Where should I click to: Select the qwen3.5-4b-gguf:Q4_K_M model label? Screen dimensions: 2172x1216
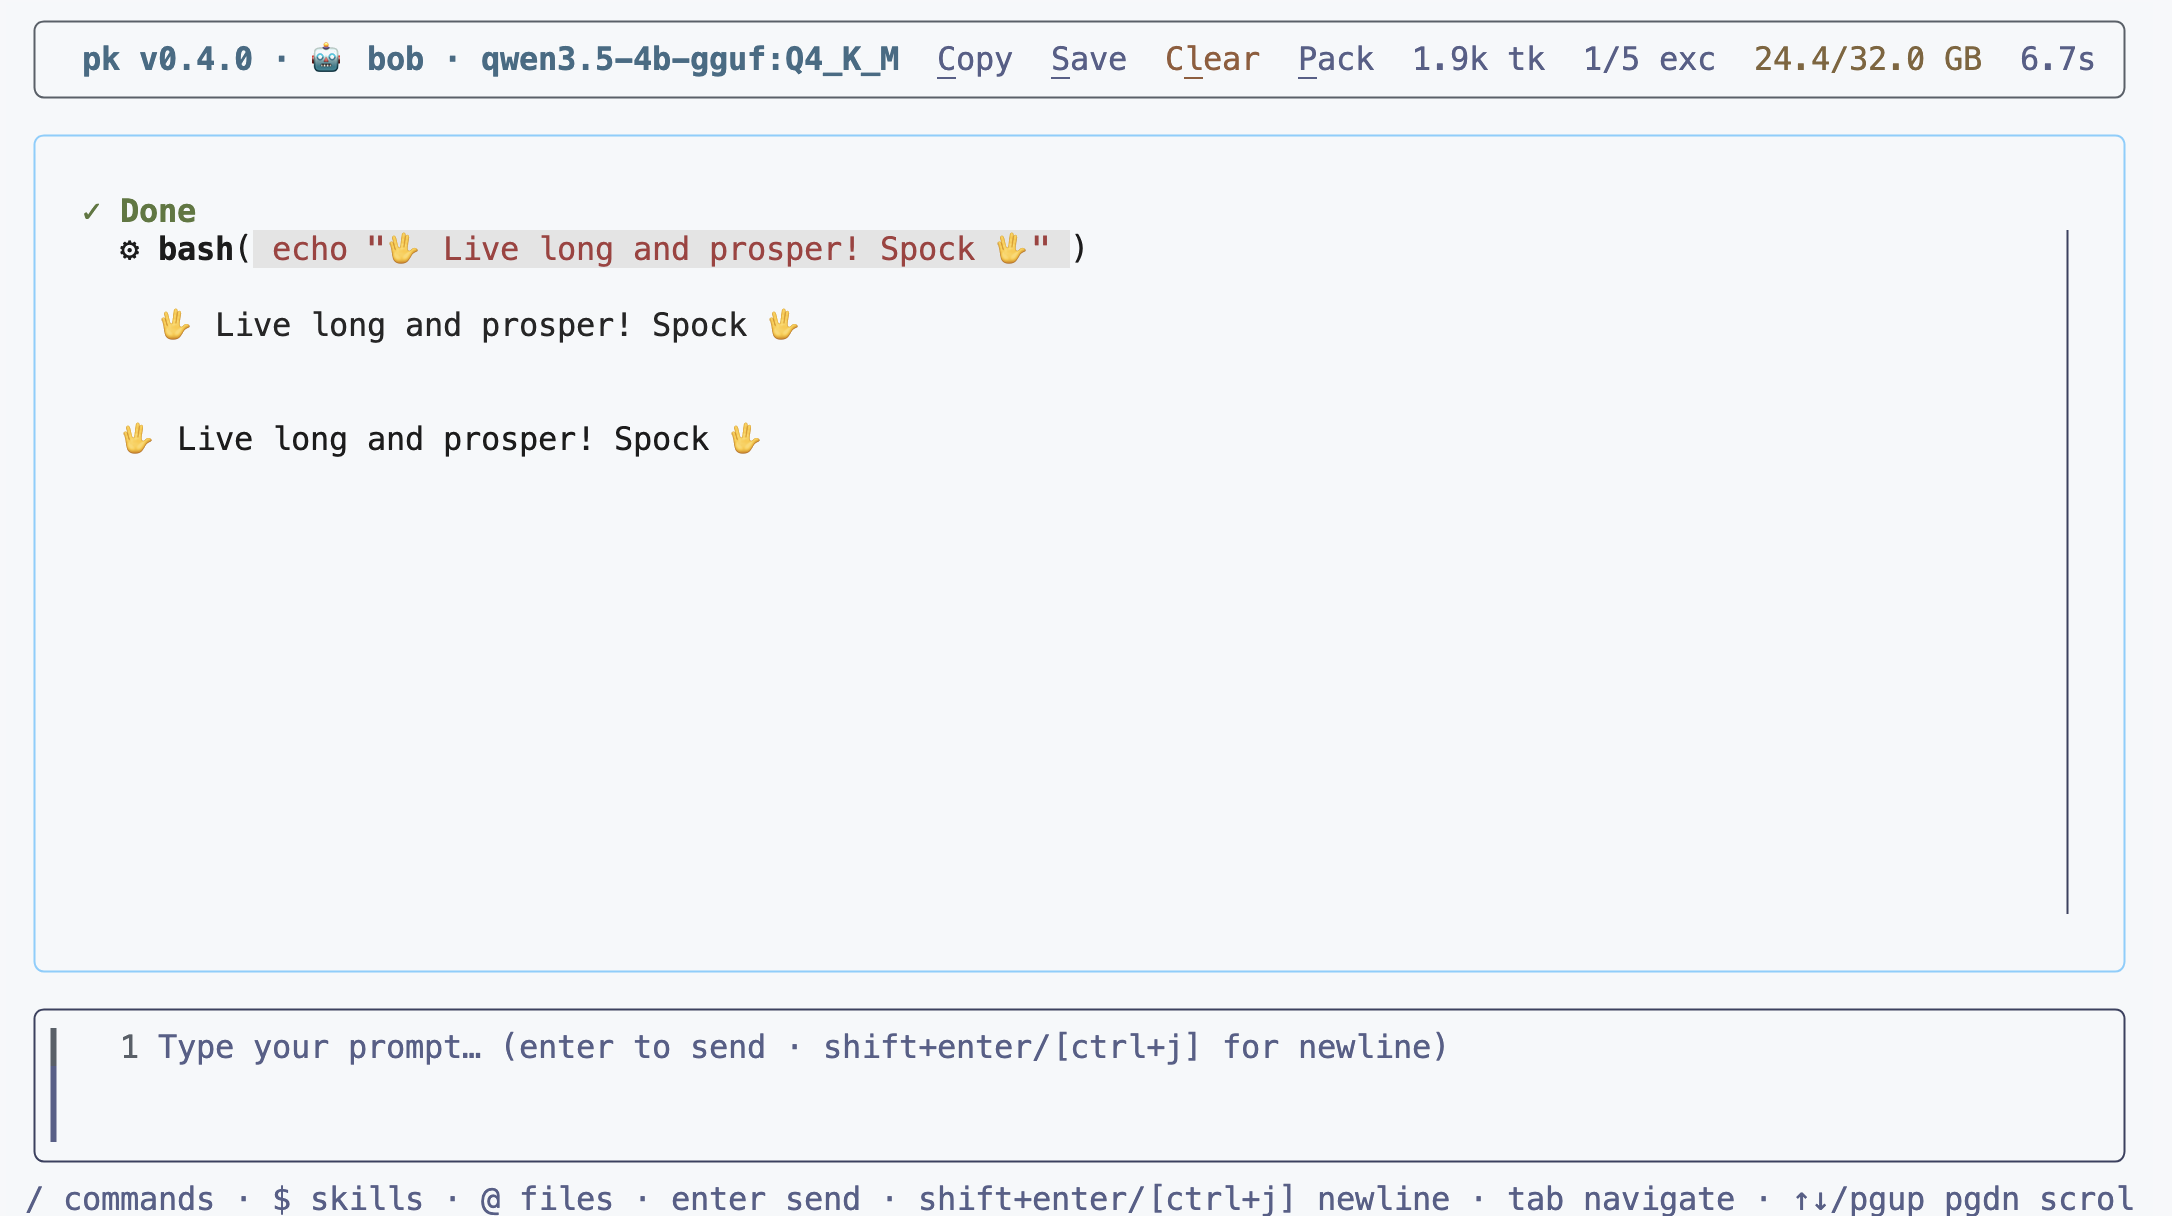tap(690, 59)
